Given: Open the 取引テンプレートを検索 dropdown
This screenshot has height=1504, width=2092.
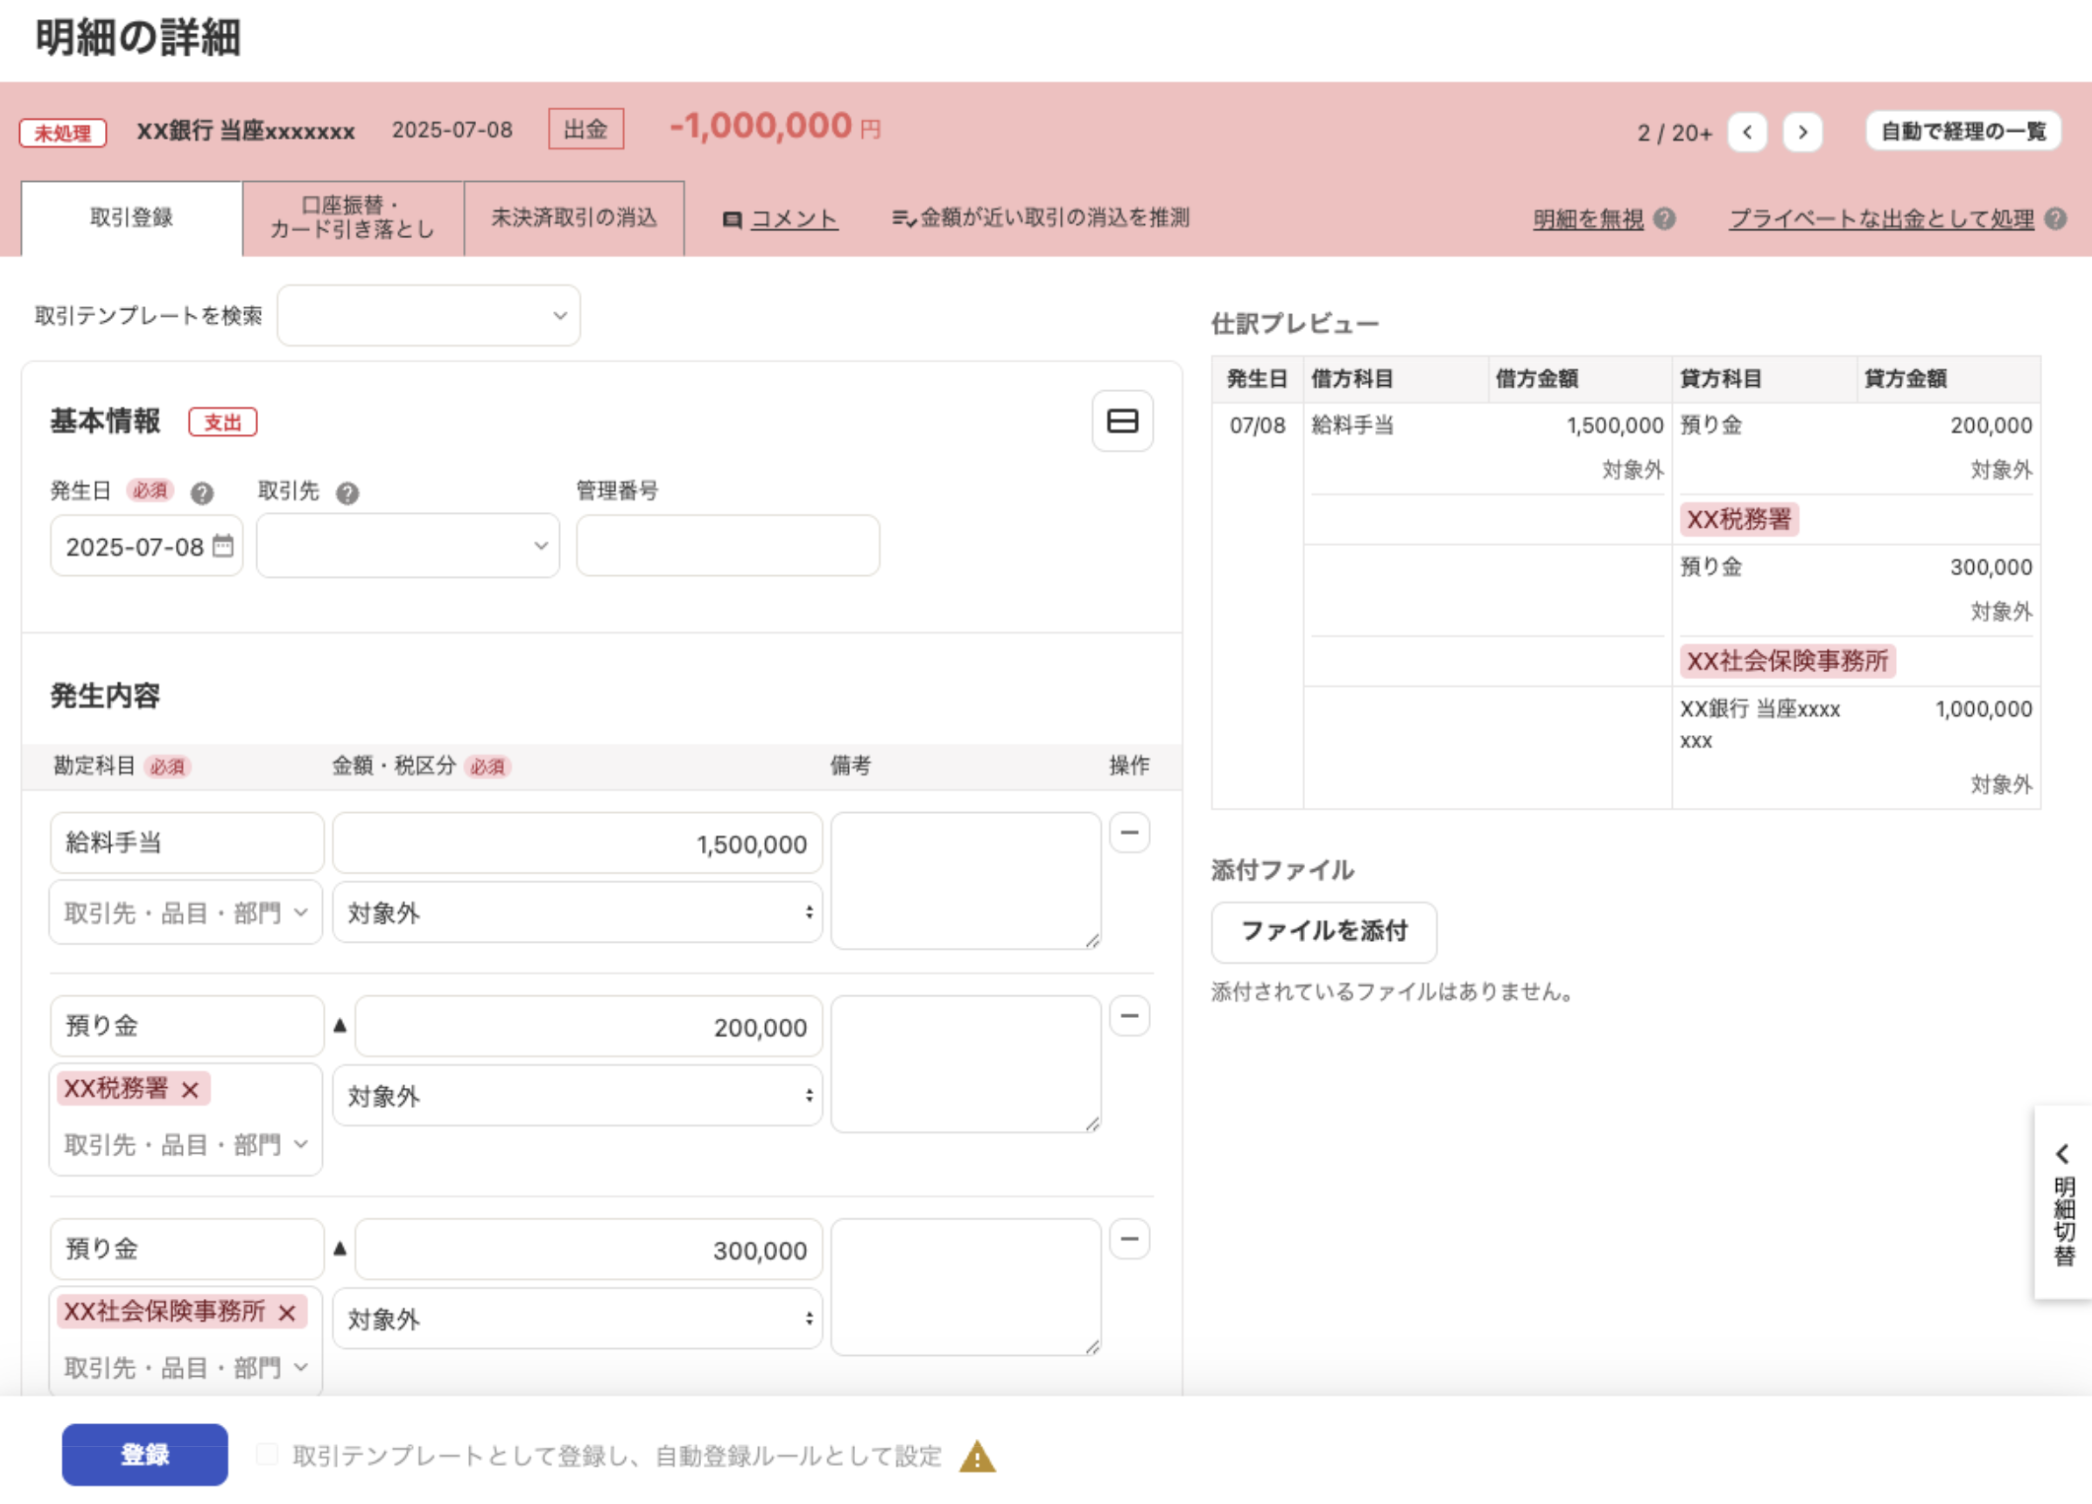Looking at the screenshot, I should point(428,316).
